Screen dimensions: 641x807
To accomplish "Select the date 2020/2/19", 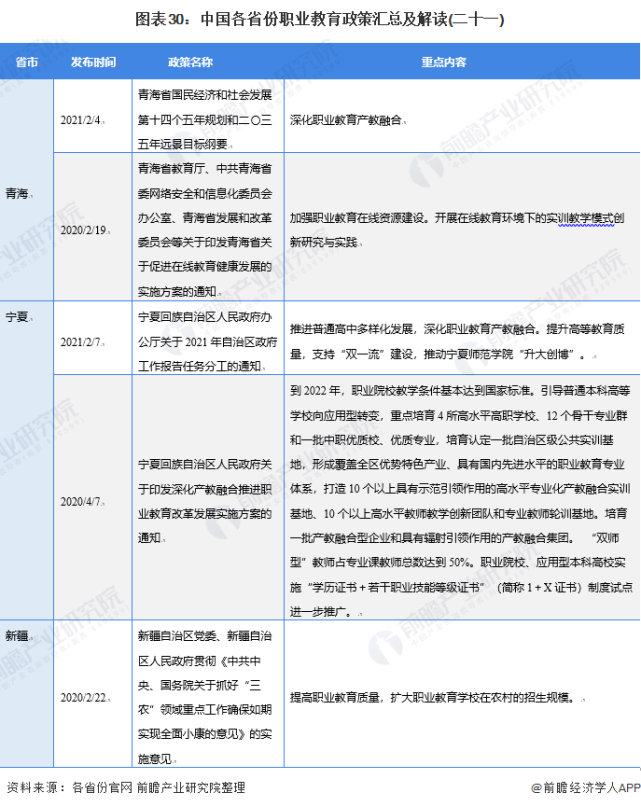I will [84, 230].
